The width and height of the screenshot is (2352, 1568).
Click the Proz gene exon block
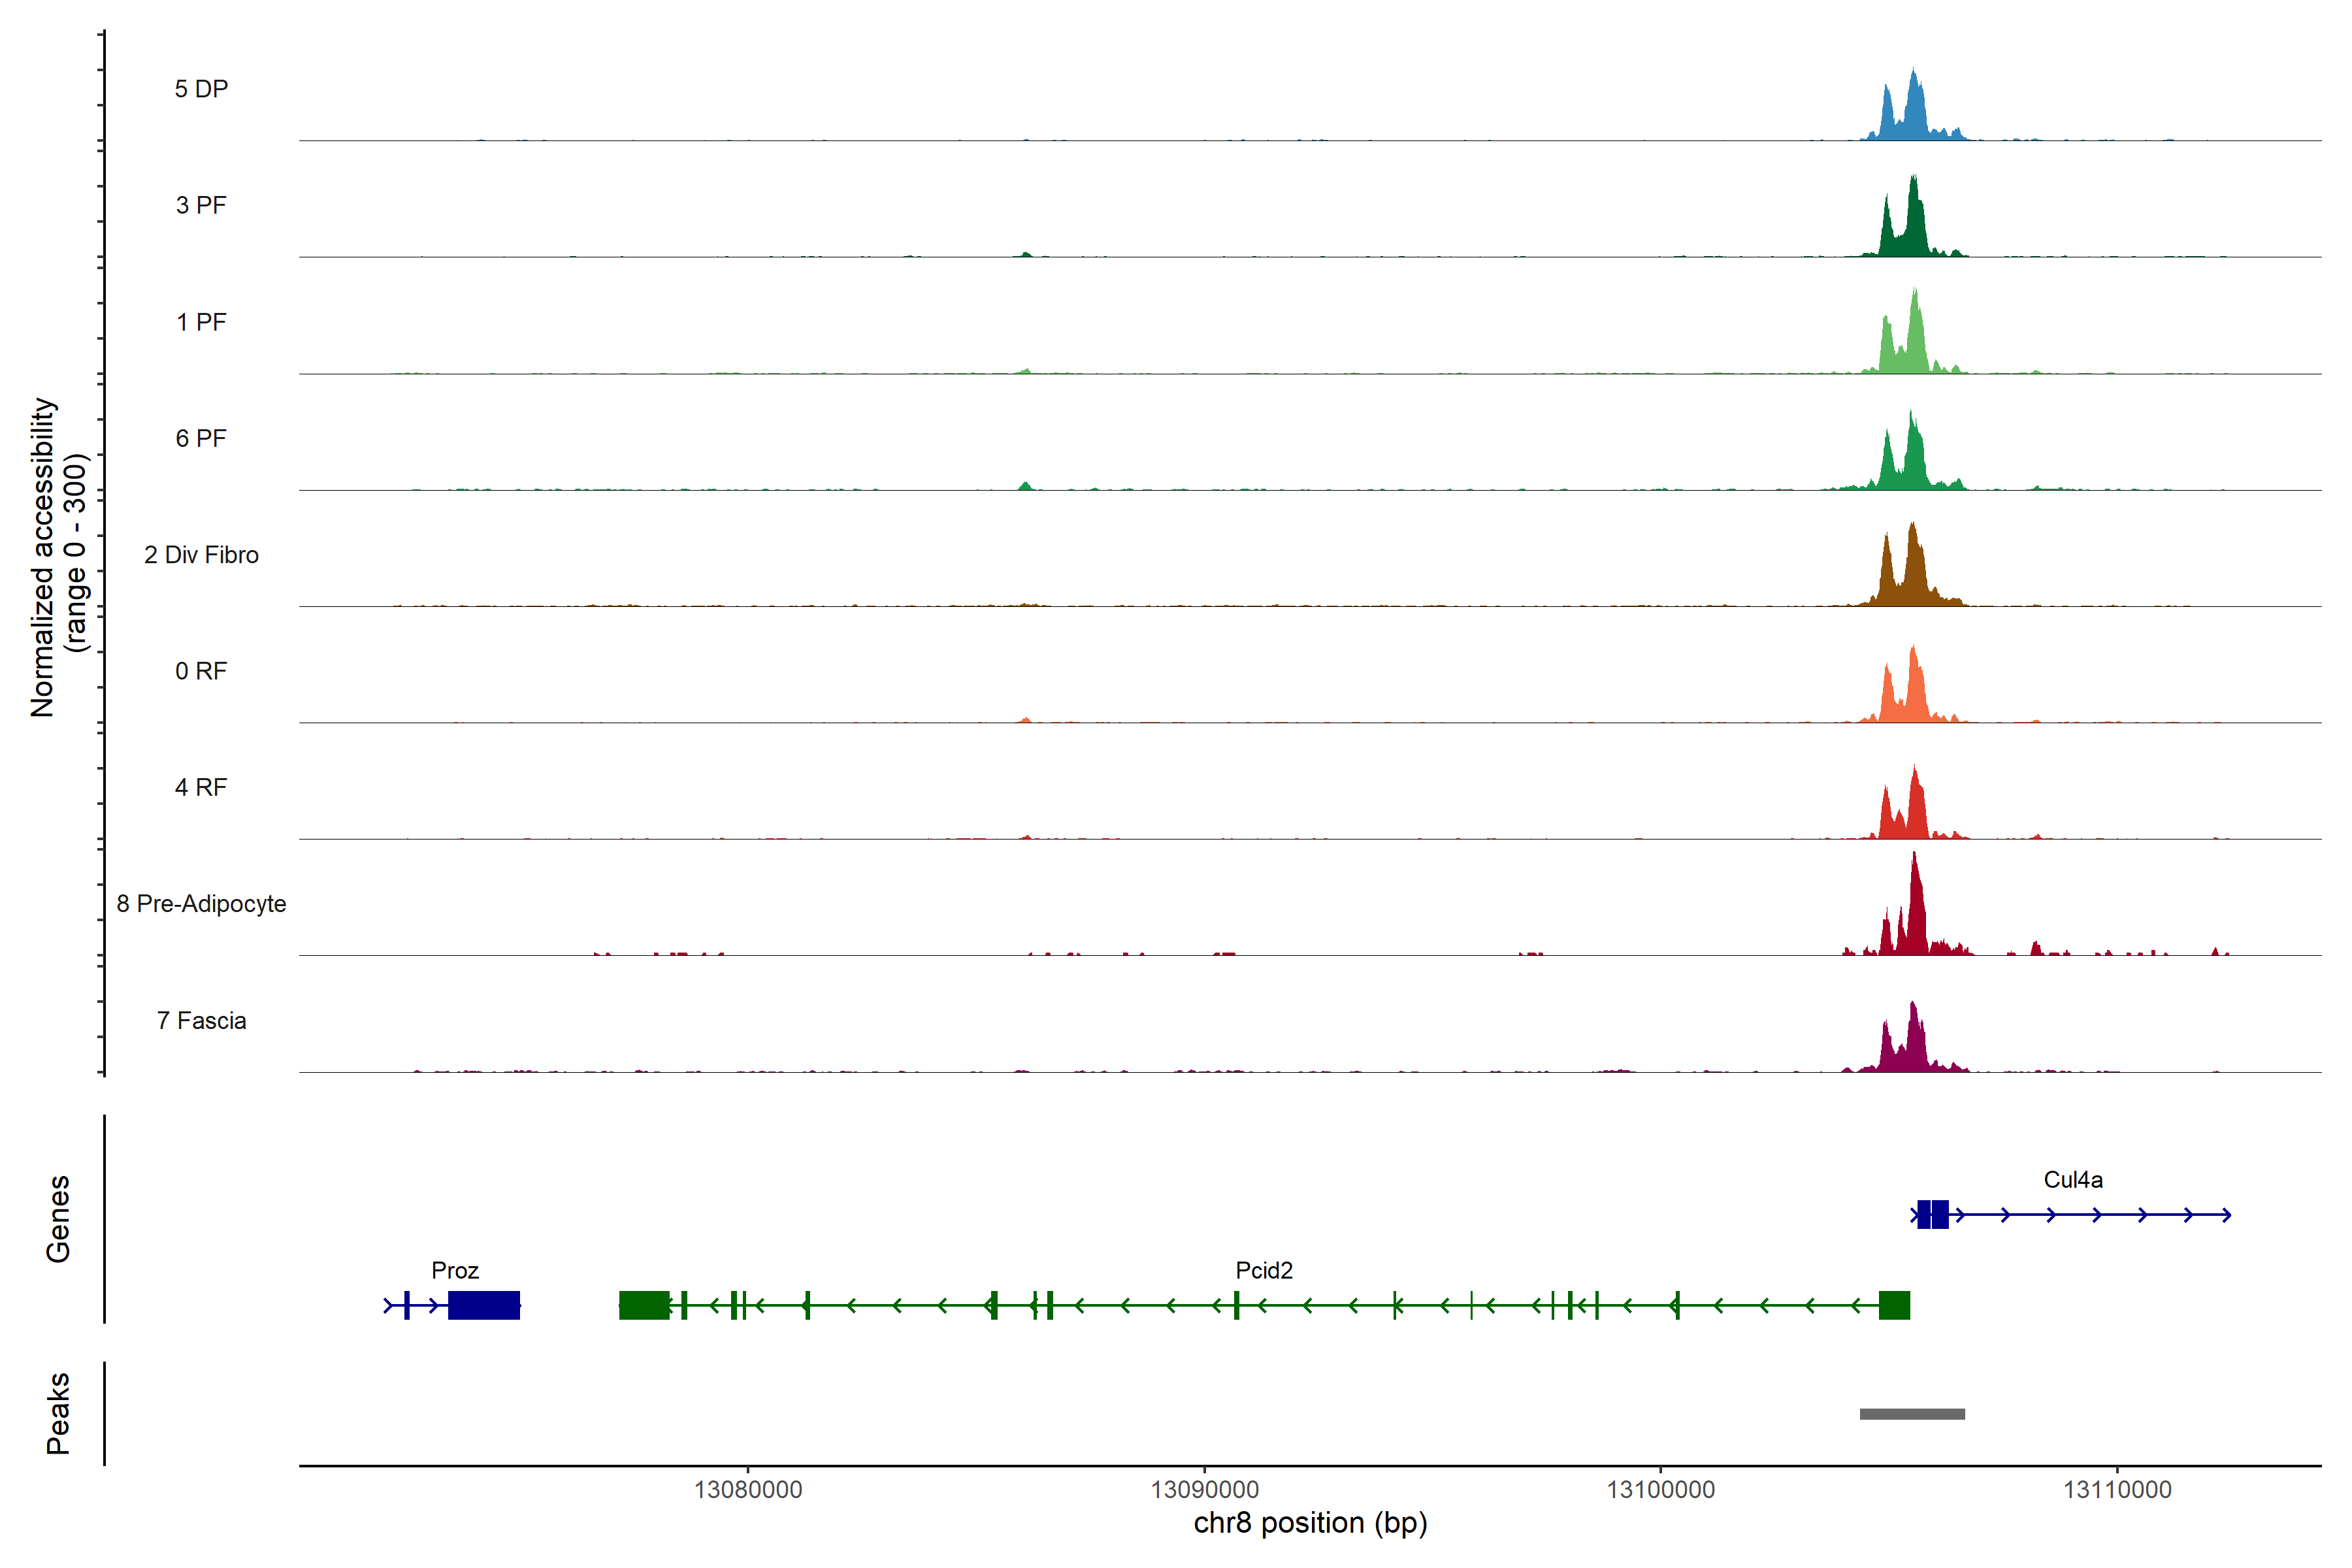(x=484, y=1305)
